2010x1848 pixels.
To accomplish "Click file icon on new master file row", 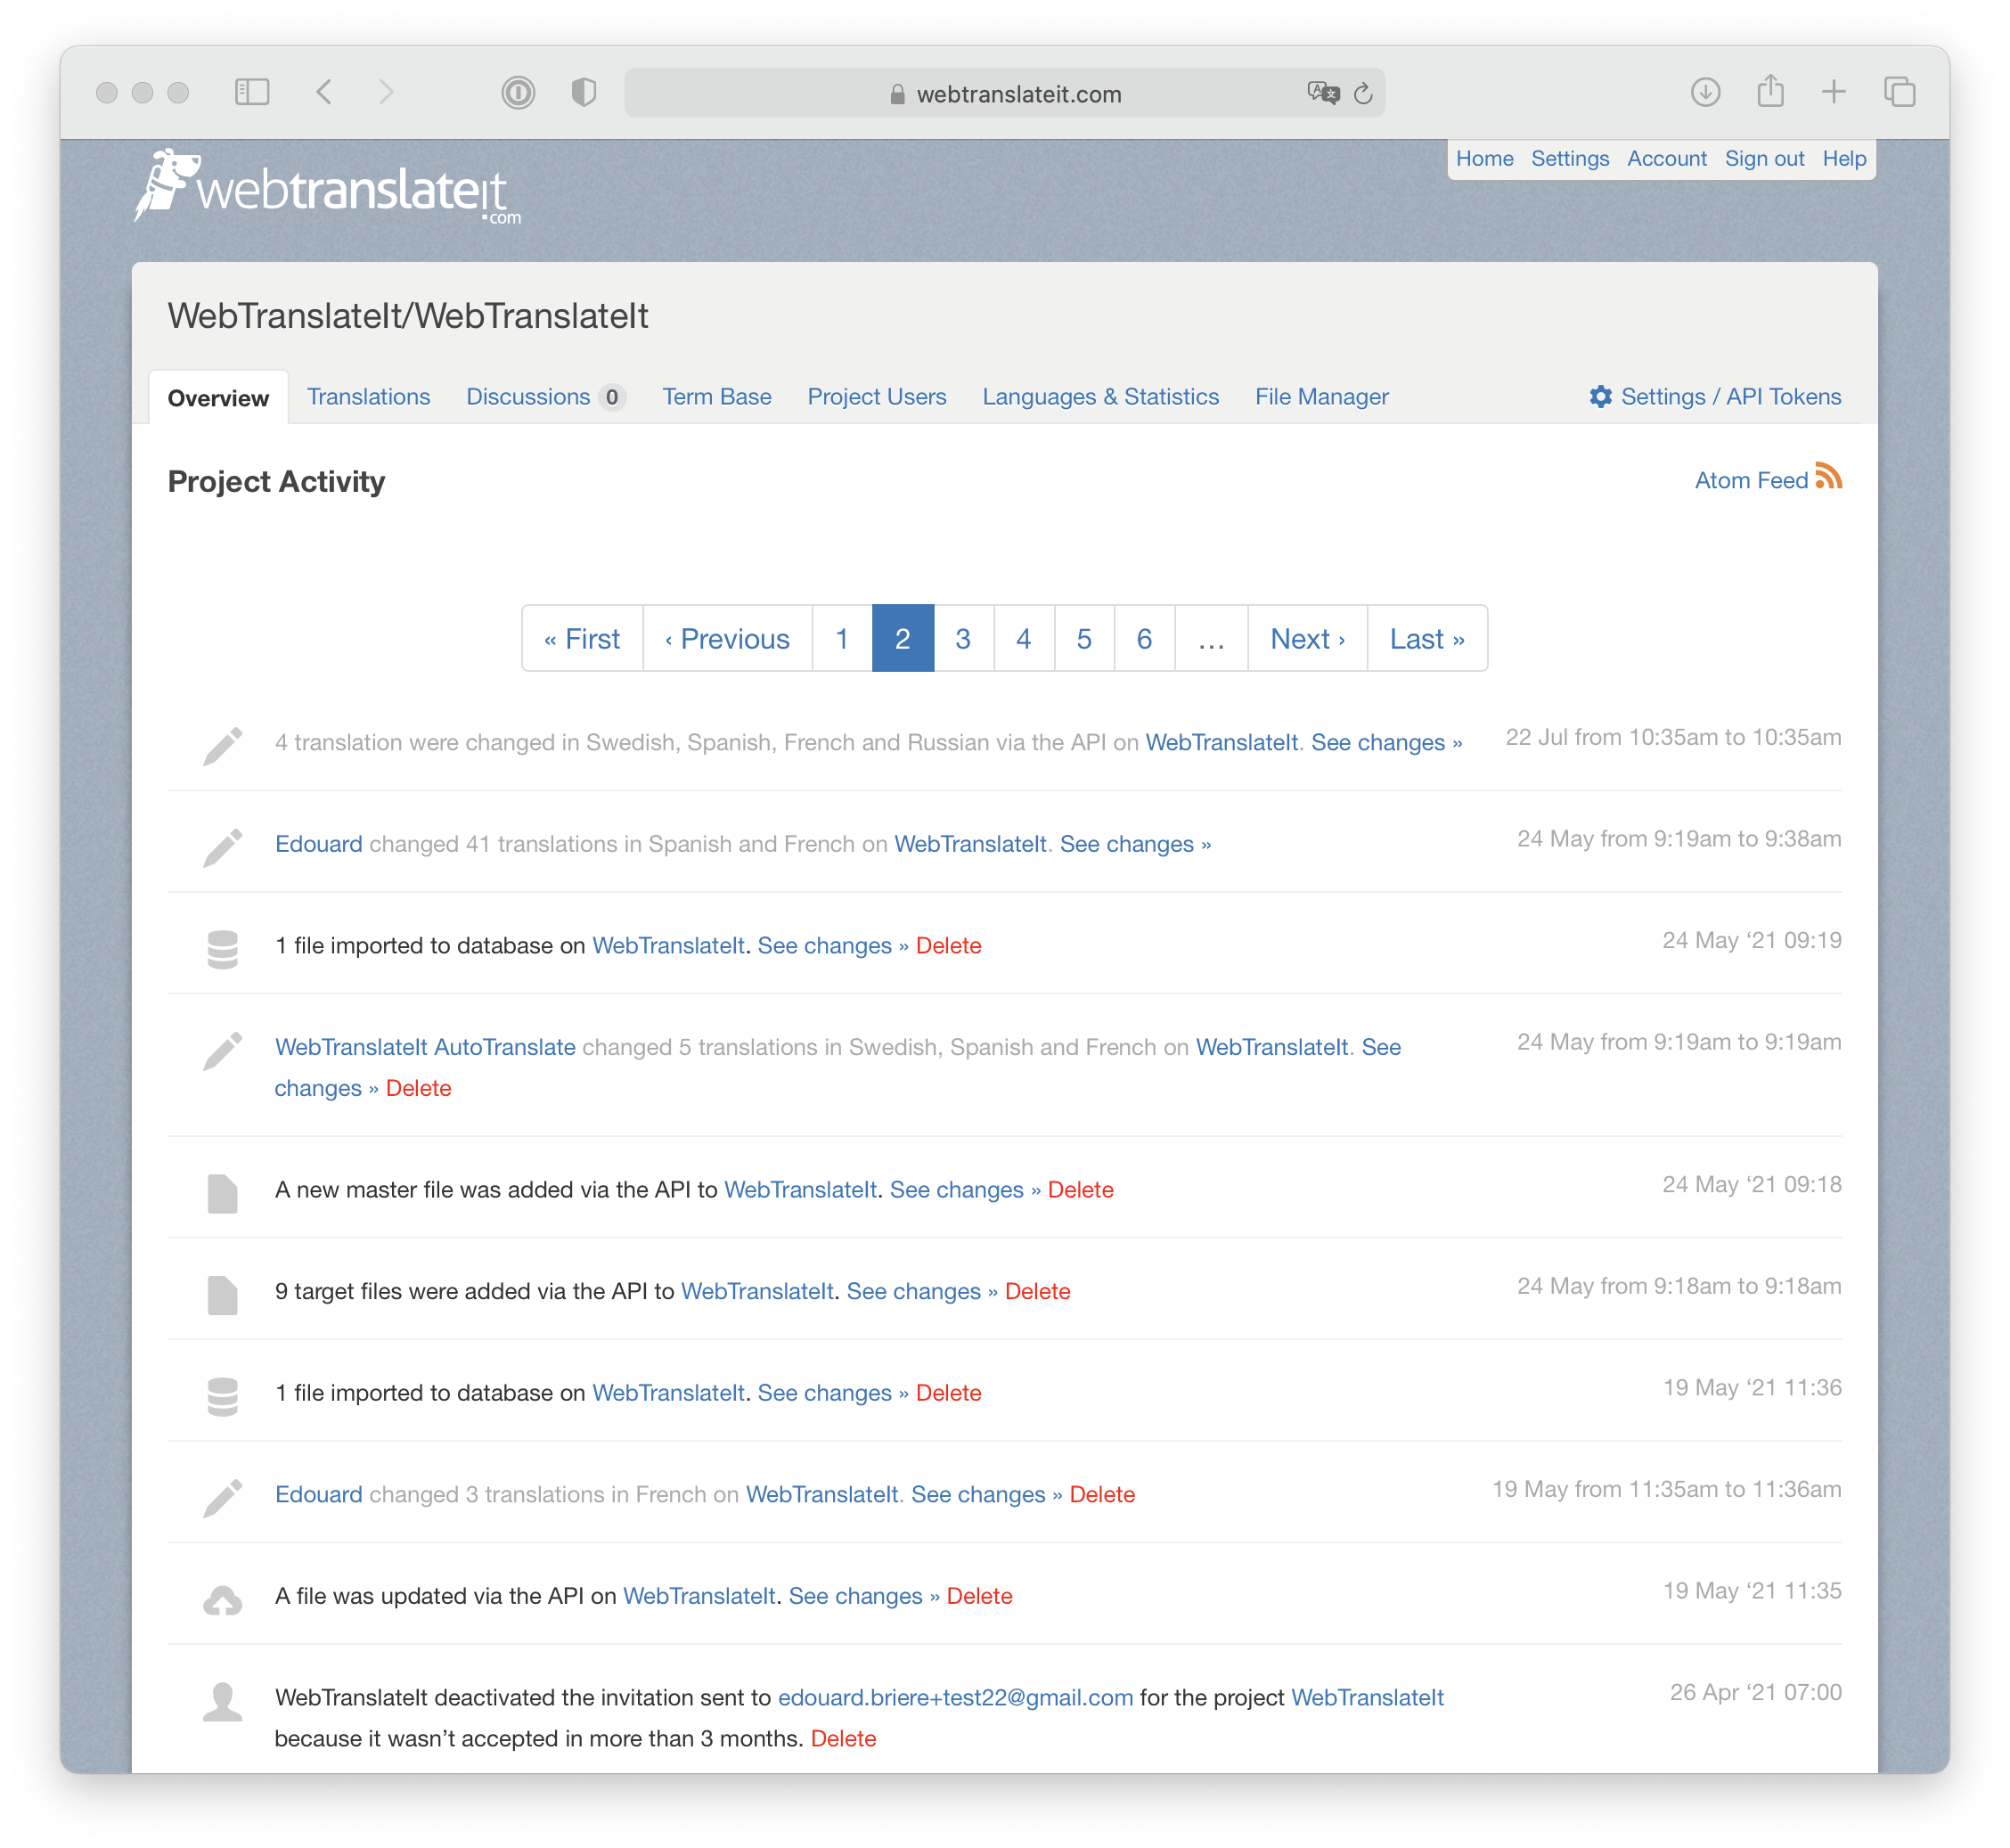I will [222, 1193].
